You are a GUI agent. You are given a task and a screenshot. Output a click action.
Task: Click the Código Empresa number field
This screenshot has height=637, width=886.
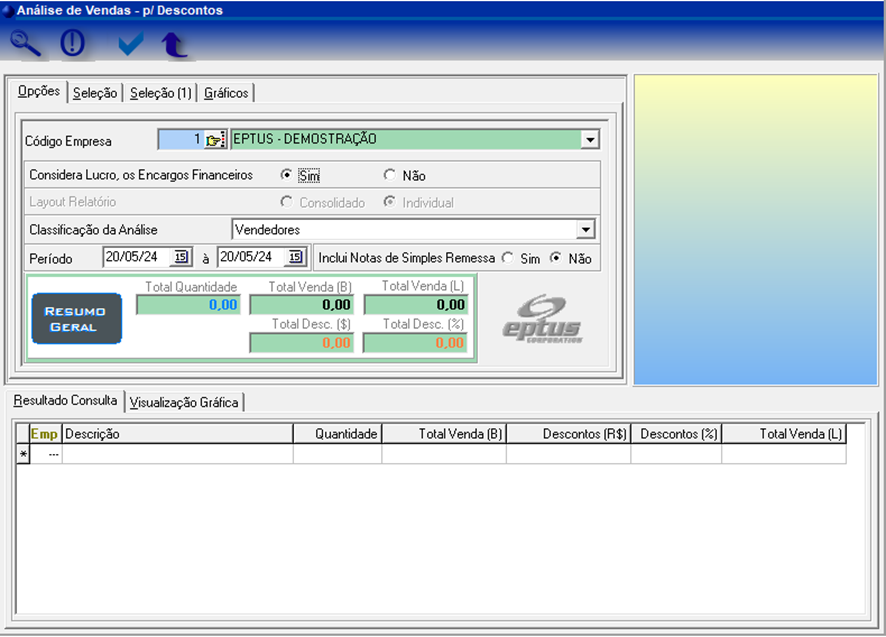coord(180,140)
